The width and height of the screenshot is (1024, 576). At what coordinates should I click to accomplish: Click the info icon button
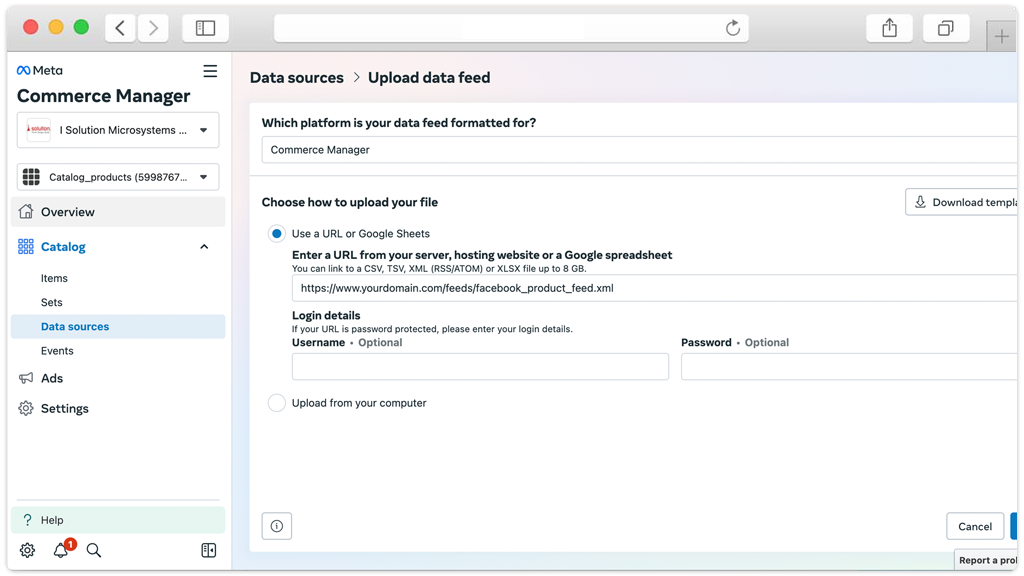277,526
